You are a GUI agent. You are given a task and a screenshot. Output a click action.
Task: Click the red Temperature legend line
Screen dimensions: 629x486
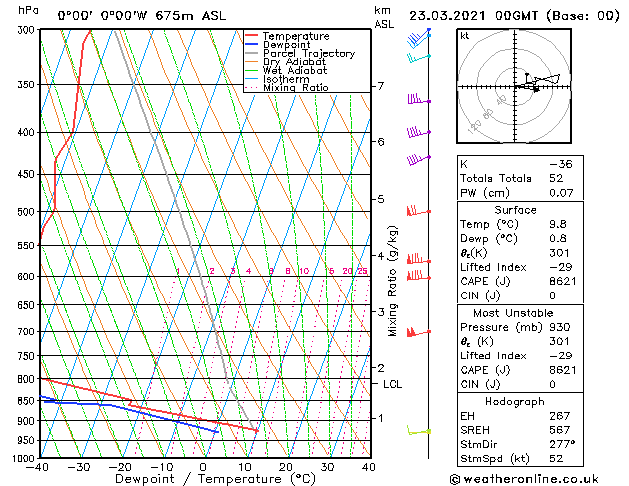(x=251, y=36)
